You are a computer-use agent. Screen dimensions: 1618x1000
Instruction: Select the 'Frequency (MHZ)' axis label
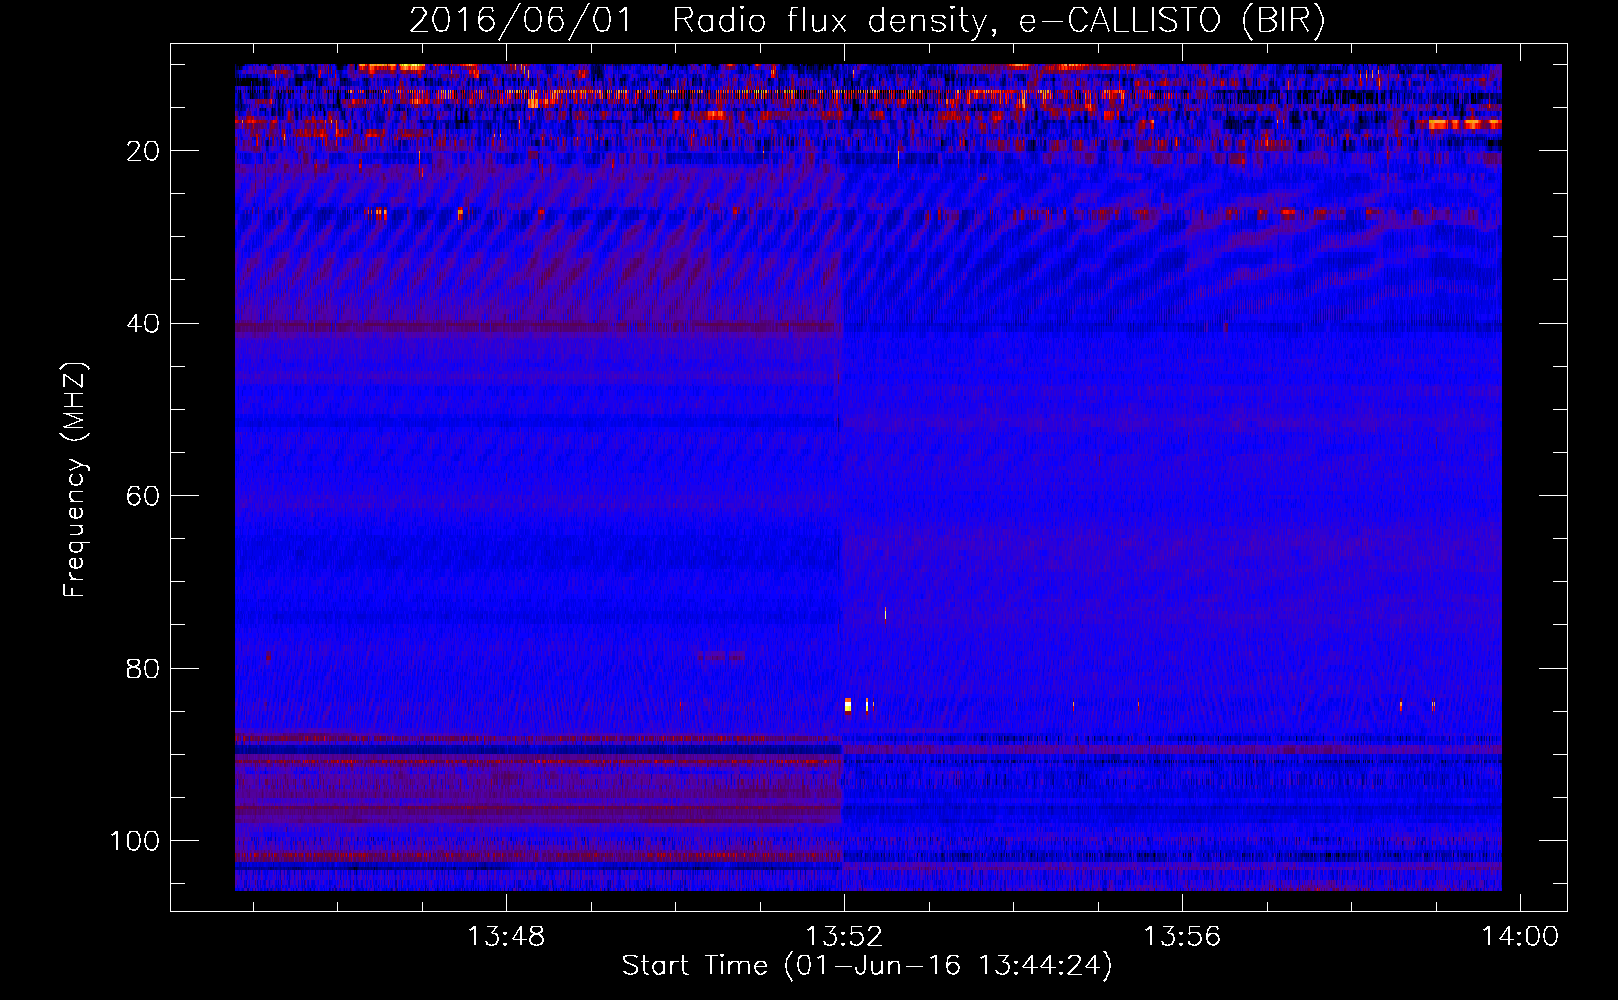click(x=75, y=479)
